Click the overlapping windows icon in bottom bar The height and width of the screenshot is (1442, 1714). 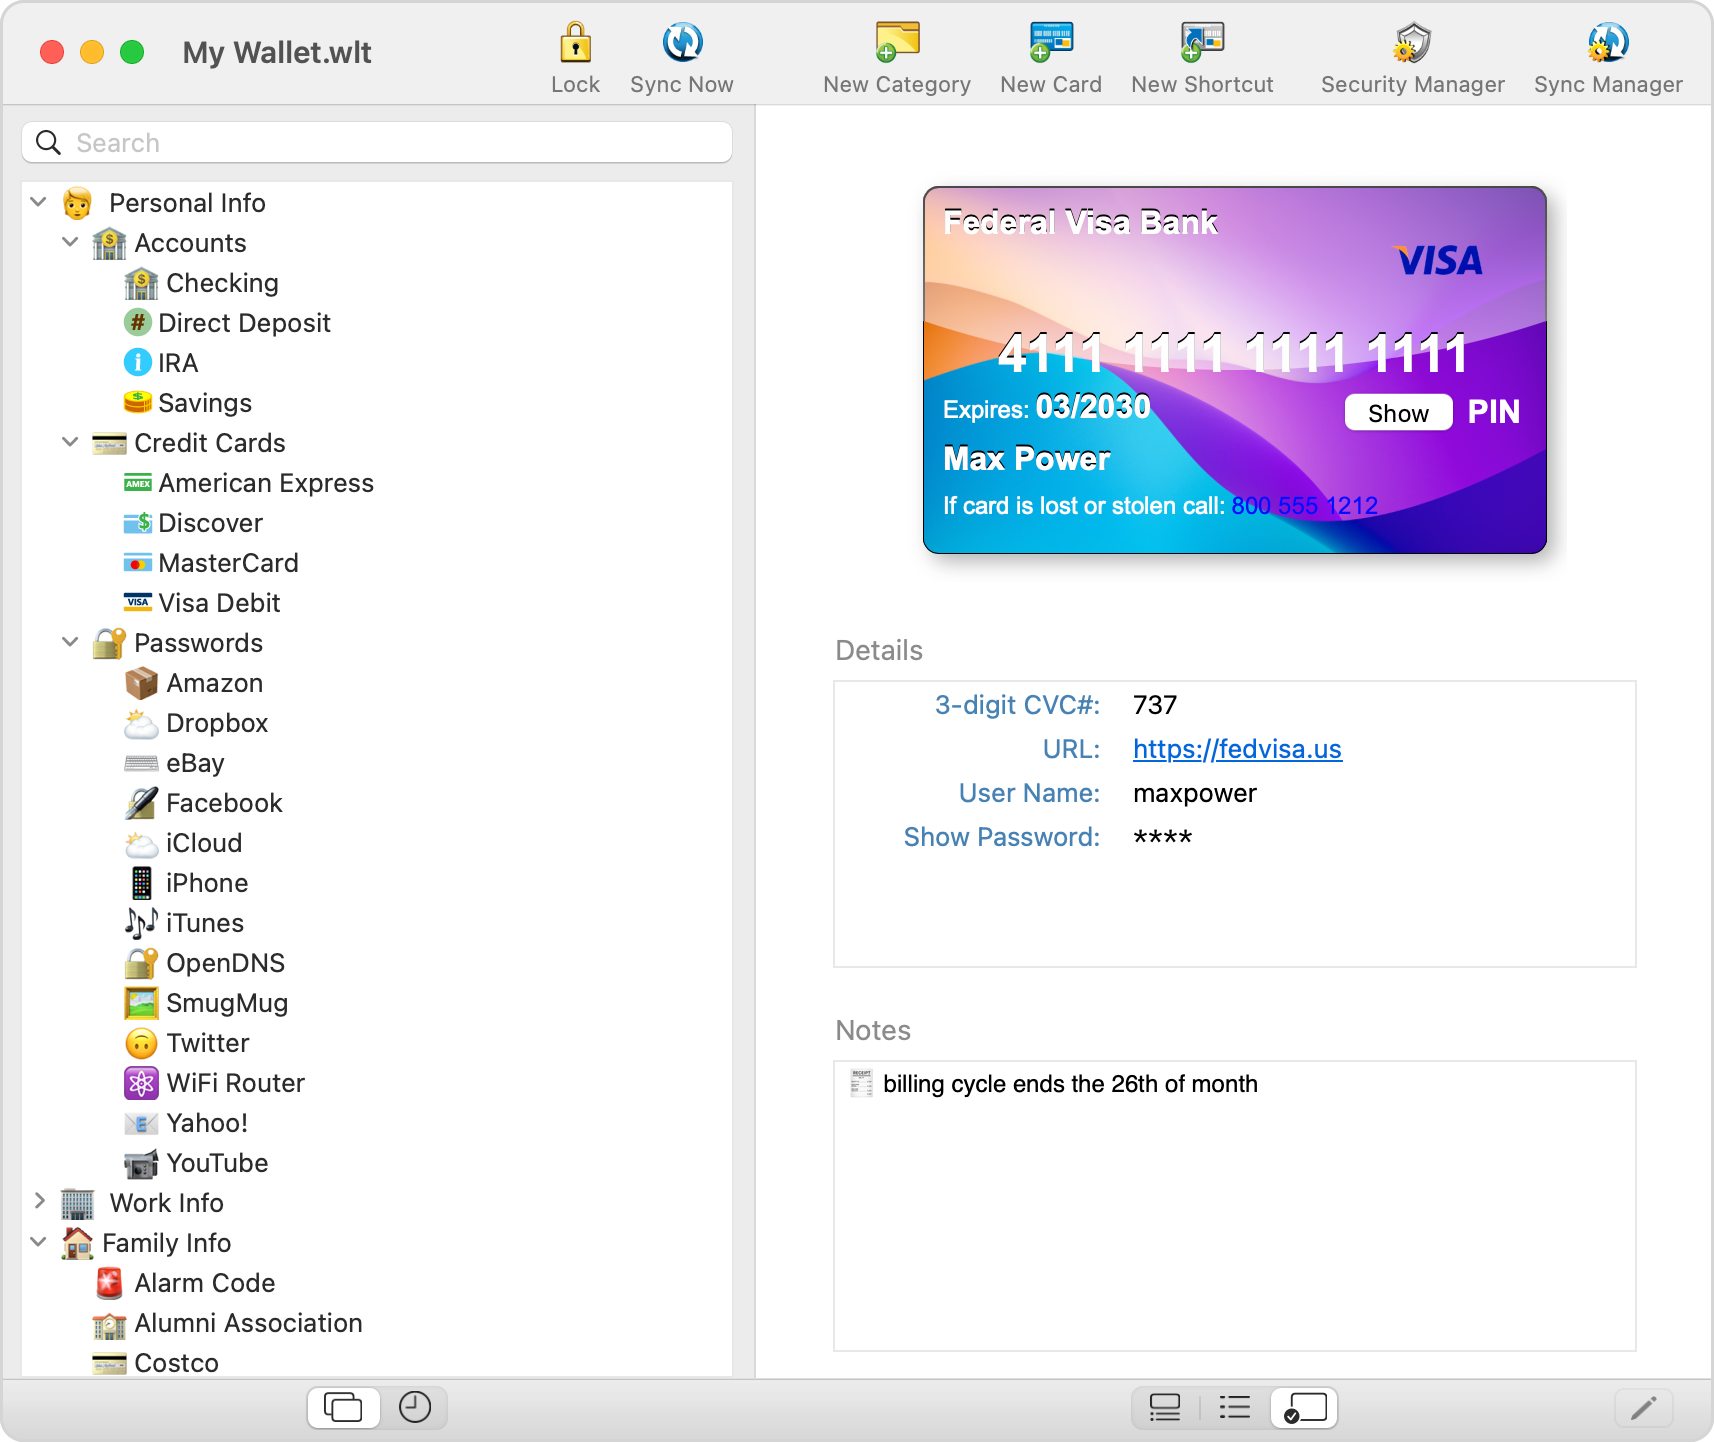(343, 1408)
